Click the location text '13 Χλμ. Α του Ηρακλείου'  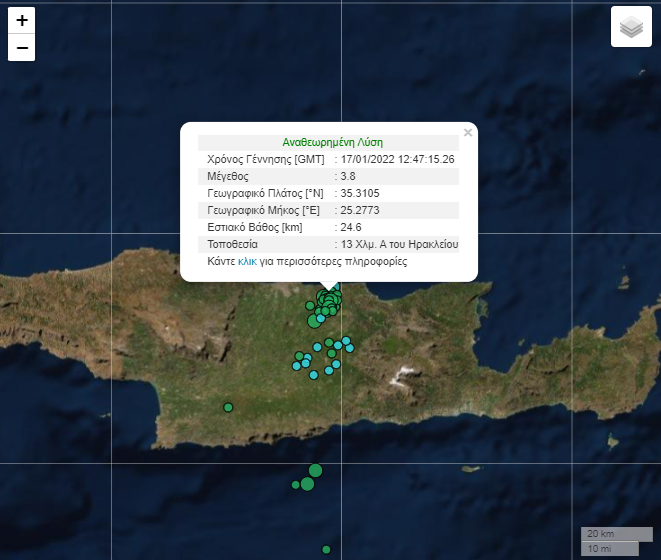coord(399,244)
